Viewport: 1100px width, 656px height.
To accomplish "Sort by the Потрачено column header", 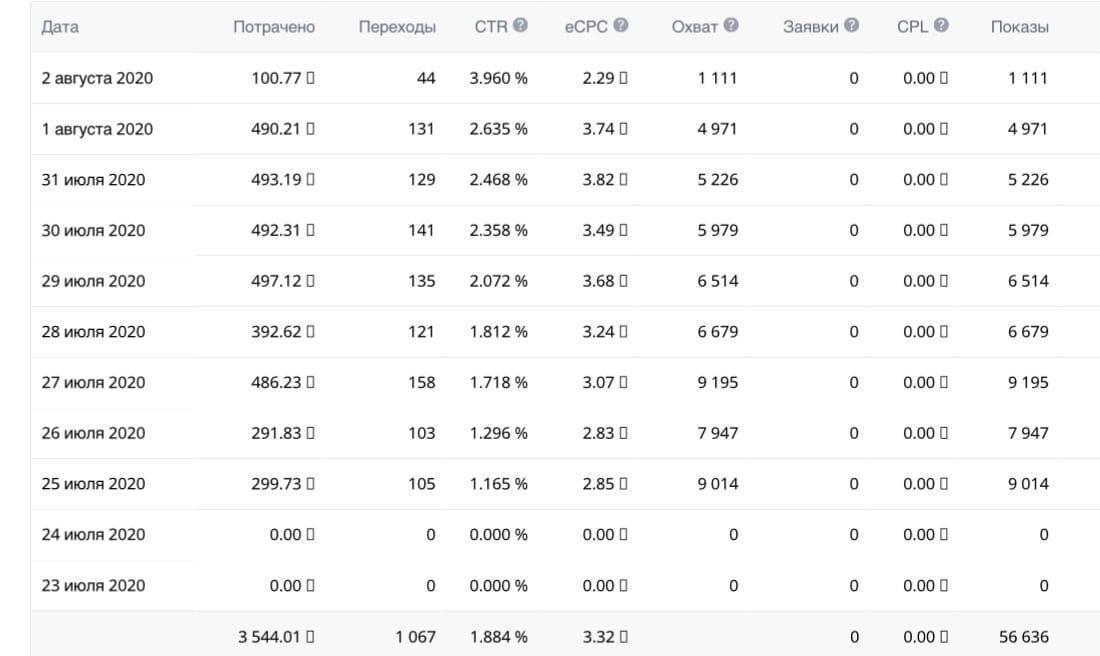I will click(x=273, y=27).
